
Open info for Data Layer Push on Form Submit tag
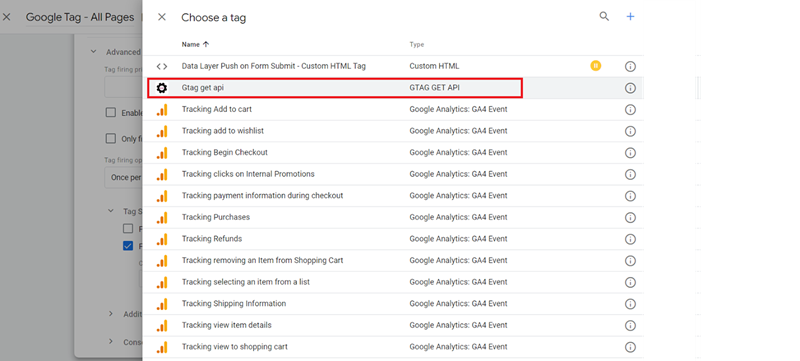tap(630, 66)
